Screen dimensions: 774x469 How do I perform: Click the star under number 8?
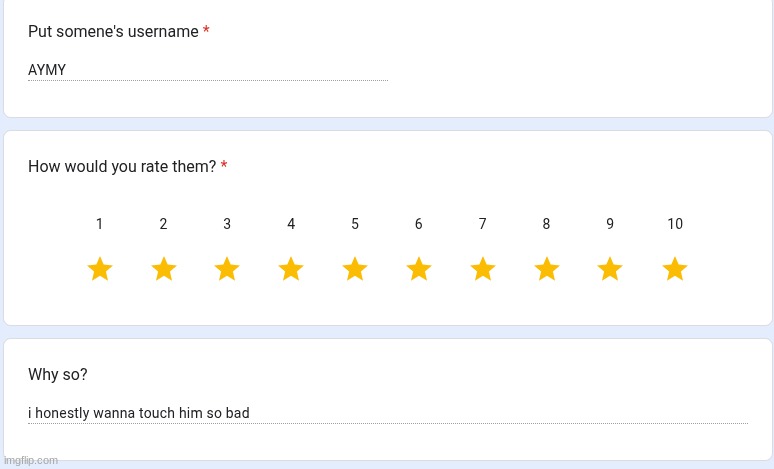coord(546,269)
